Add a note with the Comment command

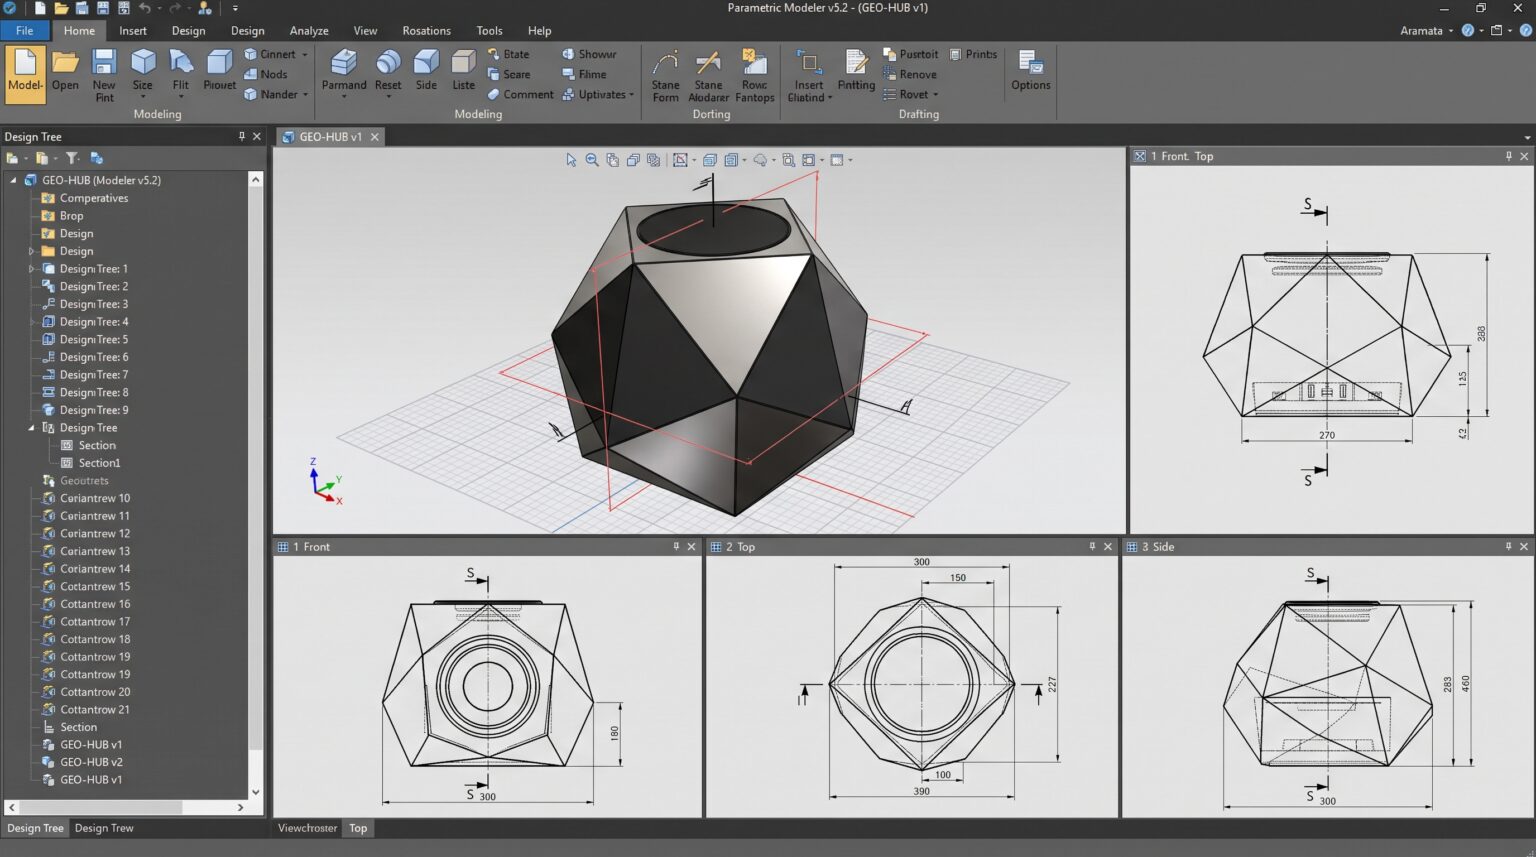tap(520, 94)
